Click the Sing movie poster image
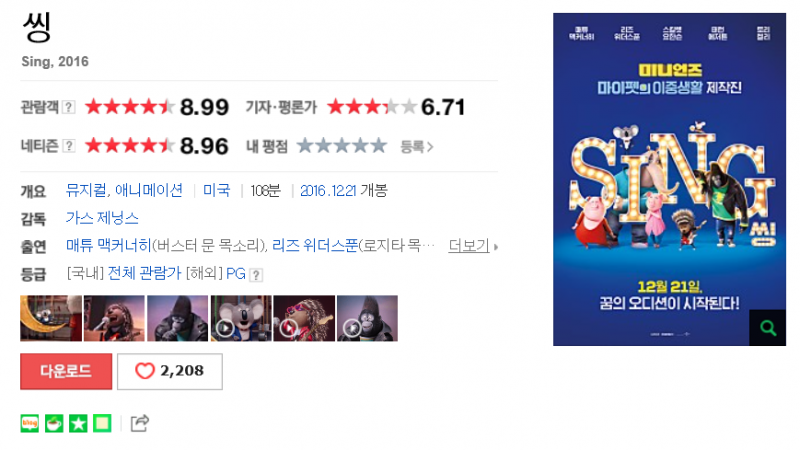 coord(669,179)
